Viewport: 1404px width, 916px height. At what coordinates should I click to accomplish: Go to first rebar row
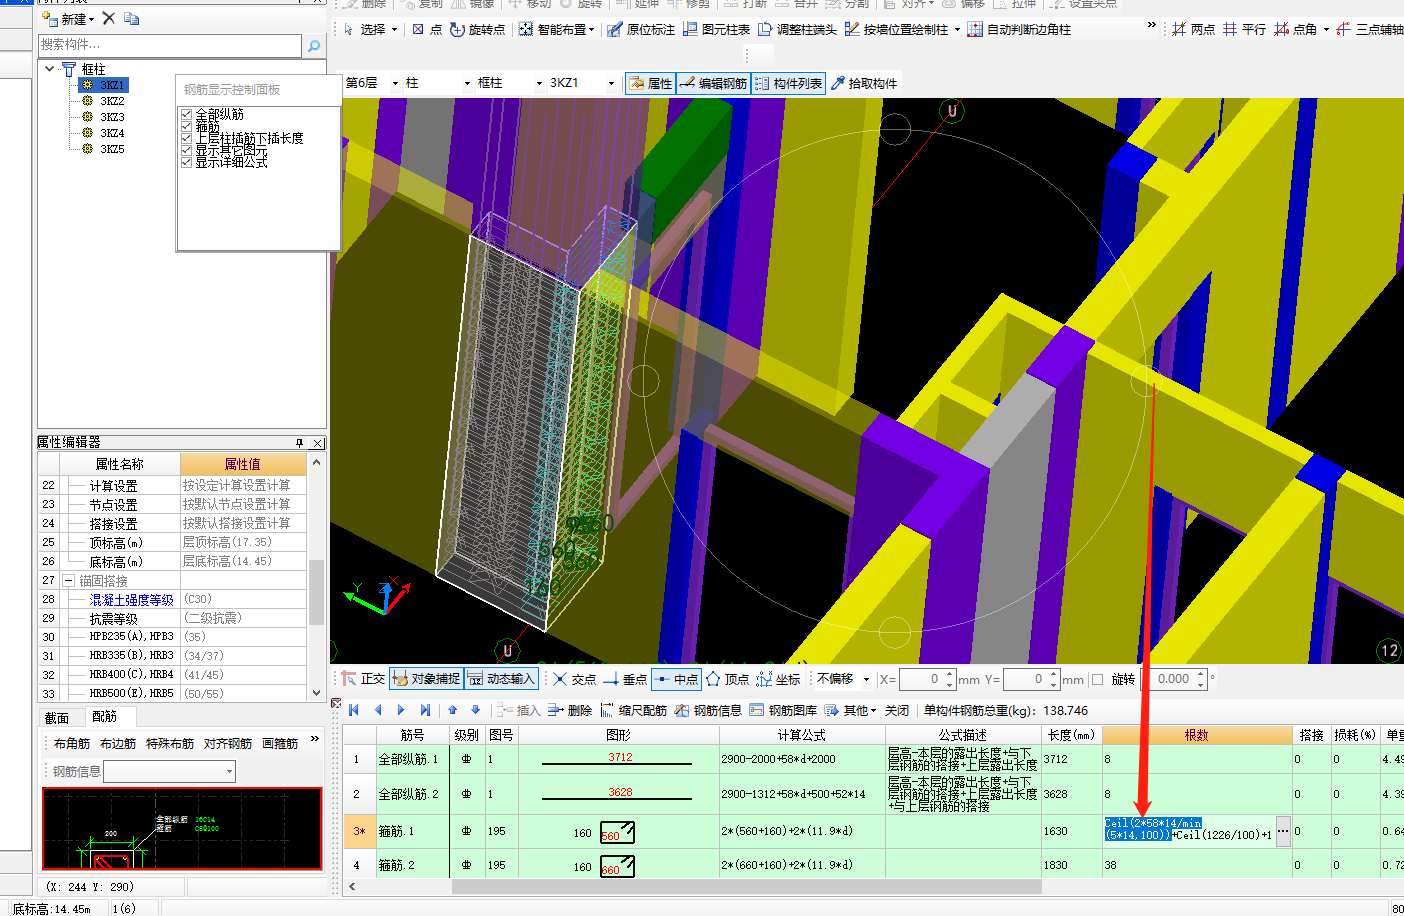click(353, 710)
